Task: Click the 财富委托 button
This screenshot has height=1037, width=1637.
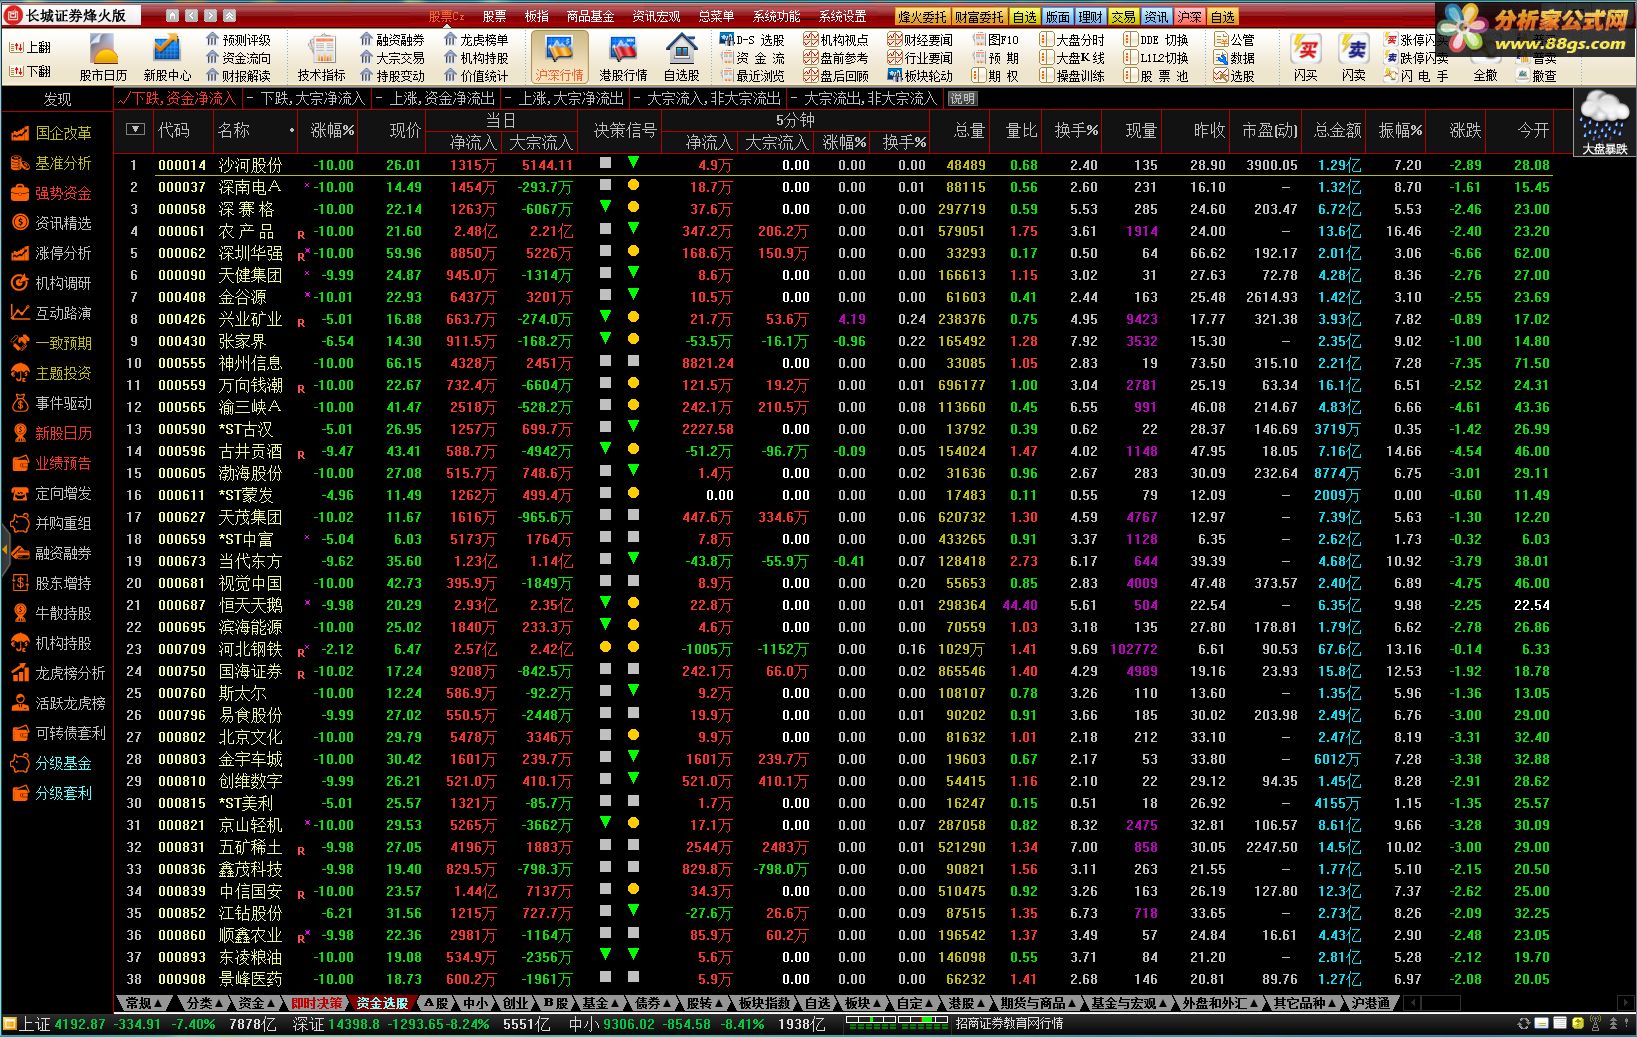Action: [979, 17]
